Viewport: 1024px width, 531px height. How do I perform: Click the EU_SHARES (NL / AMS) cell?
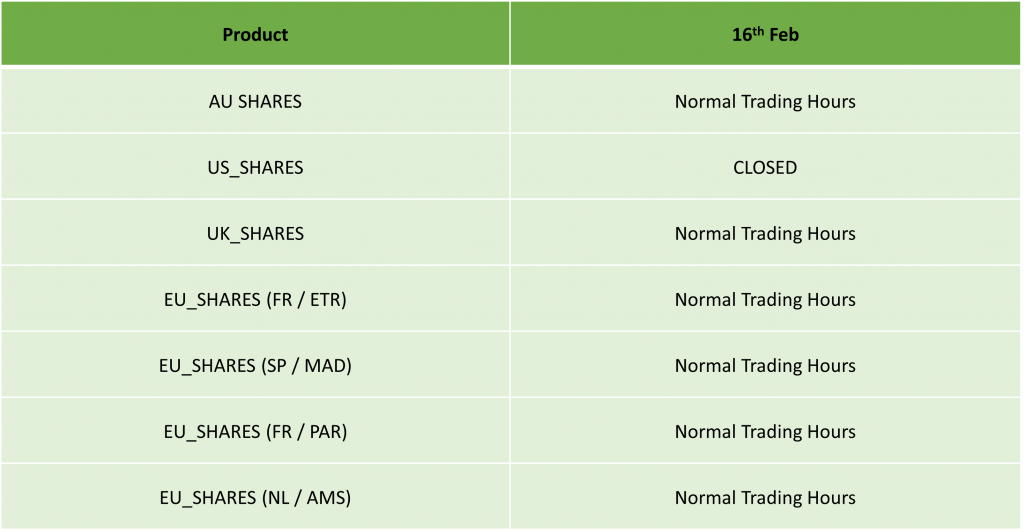click(x=255, y=498)
